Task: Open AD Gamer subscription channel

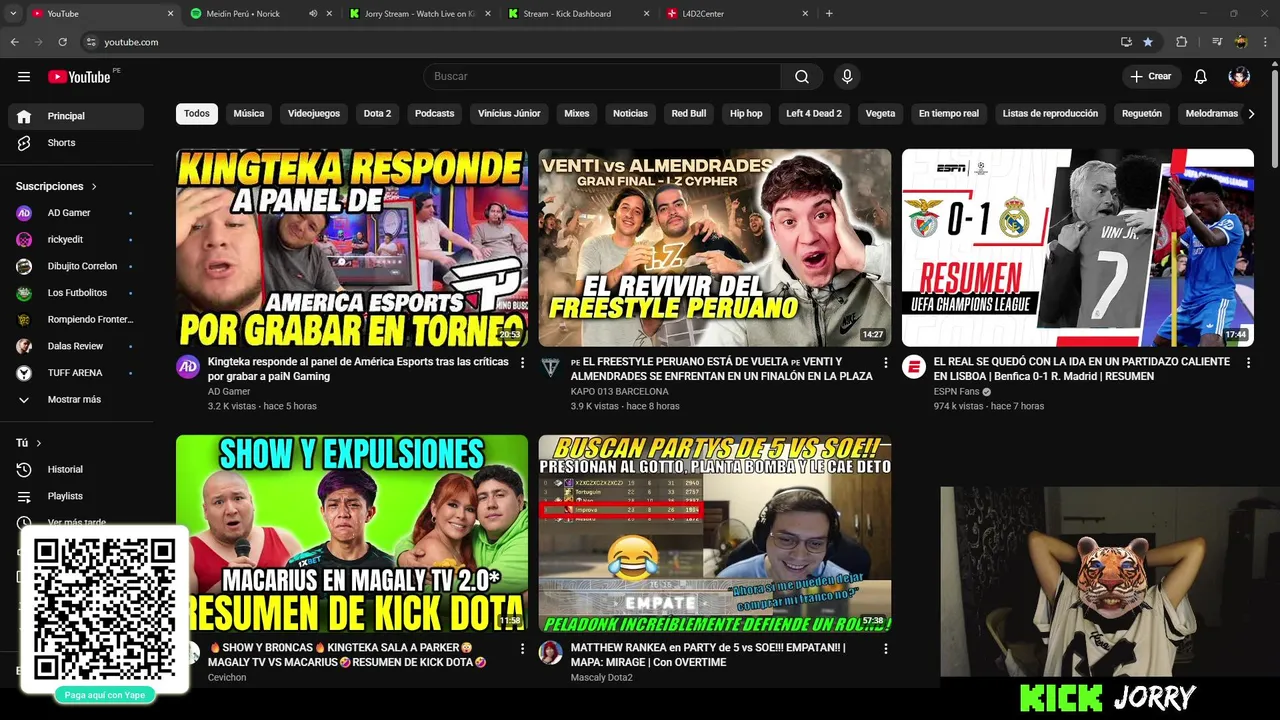Action: point(76,213)
